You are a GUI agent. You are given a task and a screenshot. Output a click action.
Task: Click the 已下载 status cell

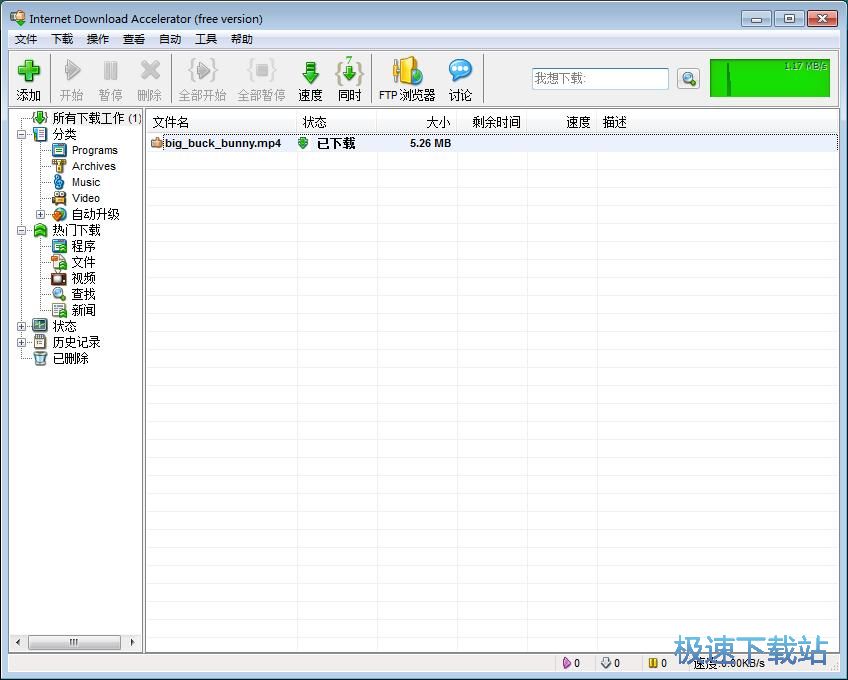pos(336,143)
